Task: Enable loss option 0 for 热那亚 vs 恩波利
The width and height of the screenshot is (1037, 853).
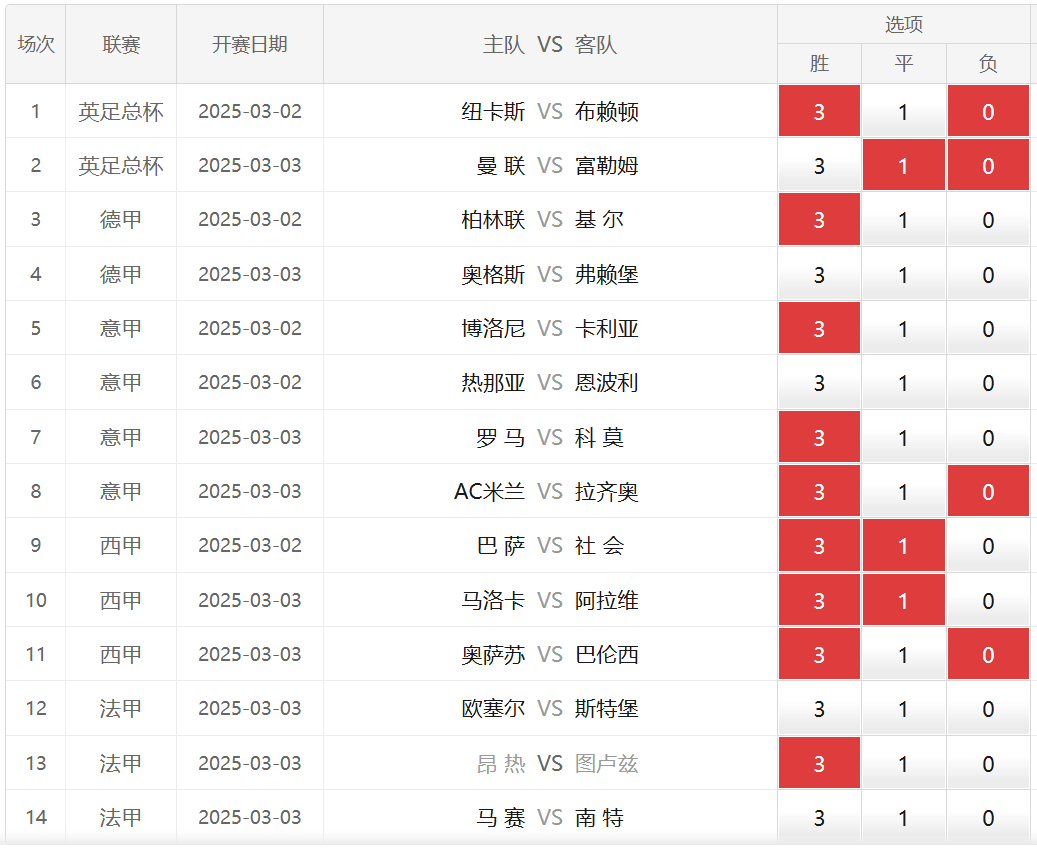Action: [x=988, y=383]
